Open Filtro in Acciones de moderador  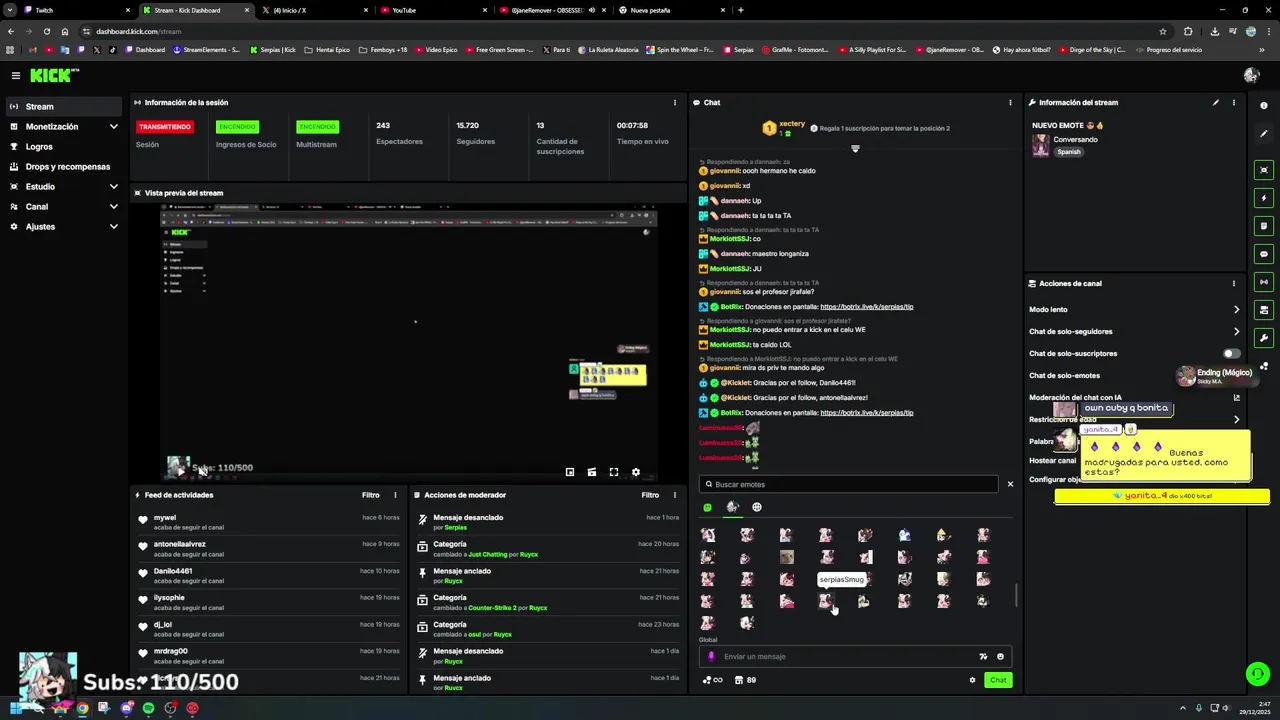[650, 495]
